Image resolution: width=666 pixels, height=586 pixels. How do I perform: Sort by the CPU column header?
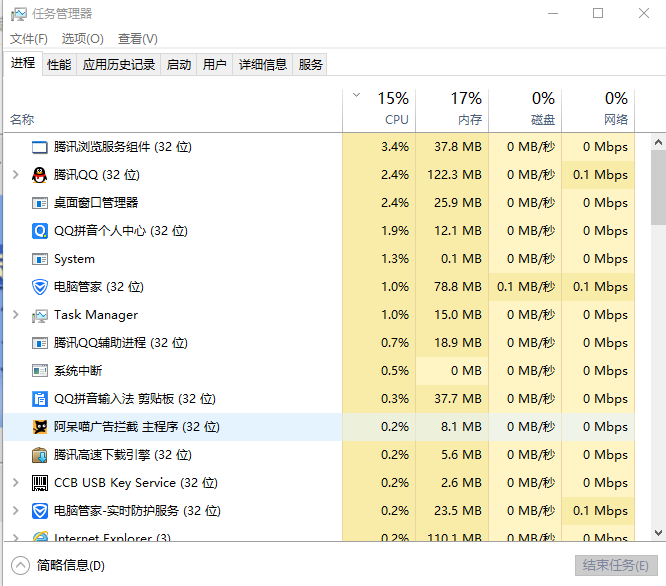(x=379, y=110)
